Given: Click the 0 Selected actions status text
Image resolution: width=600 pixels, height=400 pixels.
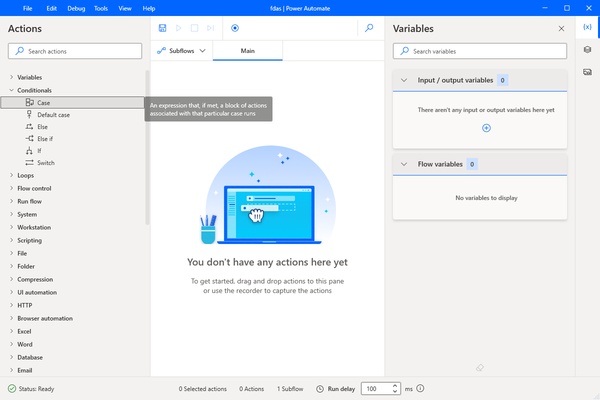Looking at the screenshot, I should coord(202,389).
